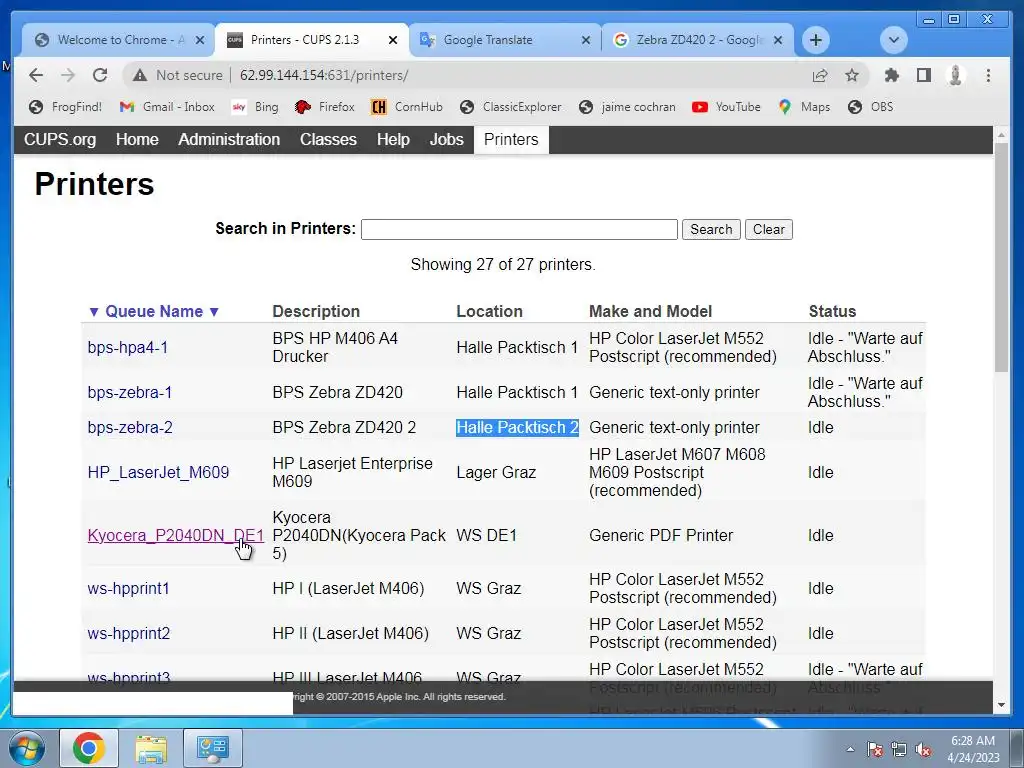Open the Control Panel taskbar icon
1024x768 pixels.
point(213,748)
